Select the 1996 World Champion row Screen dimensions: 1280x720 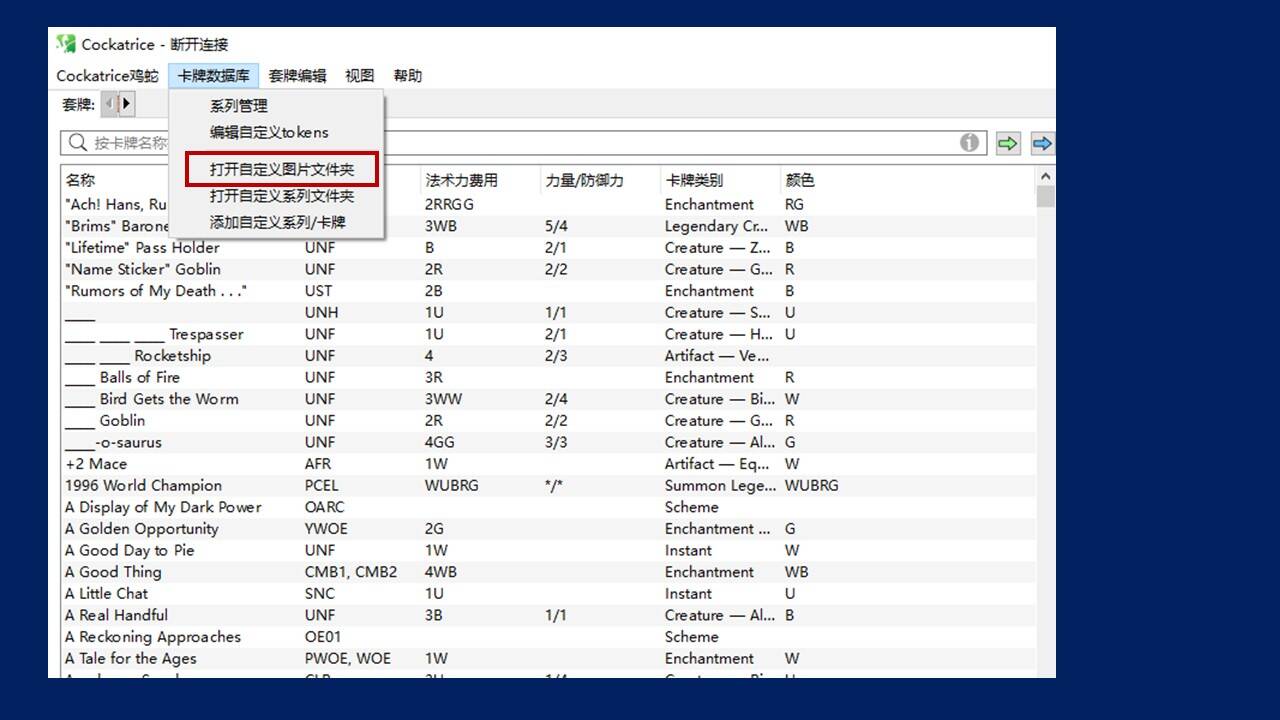(x=548, y=485)
